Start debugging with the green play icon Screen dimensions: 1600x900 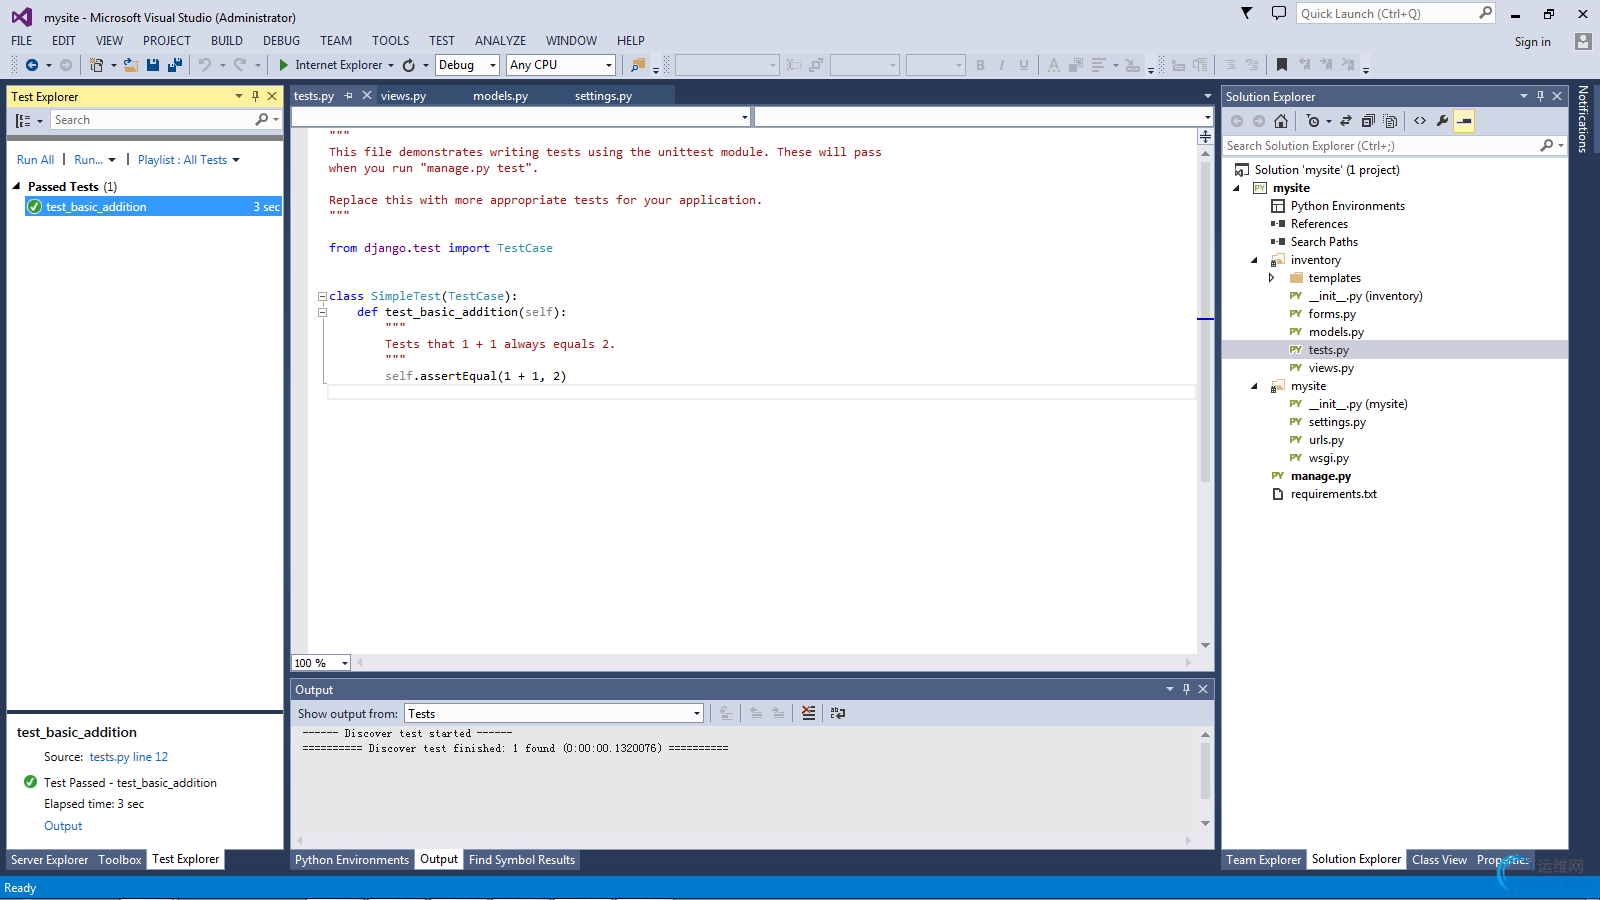point(284,65)
